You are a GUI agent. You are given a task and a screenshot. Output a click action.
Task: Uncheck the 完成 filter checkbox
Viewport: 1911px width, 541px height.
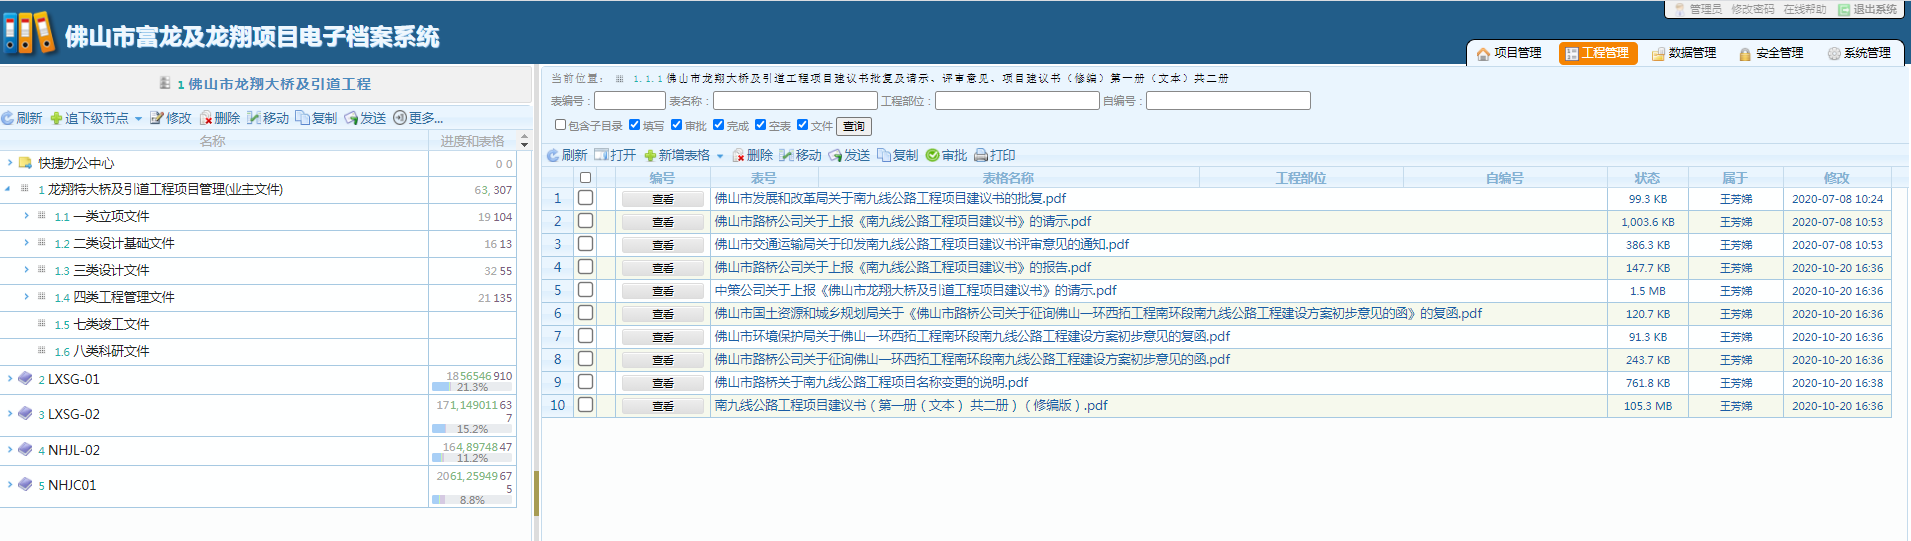(719, 125)
